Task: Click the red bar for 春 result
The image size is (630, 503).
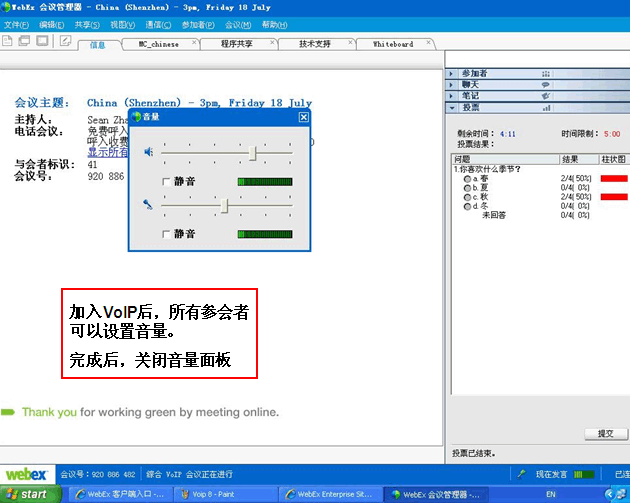Action: [614, 178]
